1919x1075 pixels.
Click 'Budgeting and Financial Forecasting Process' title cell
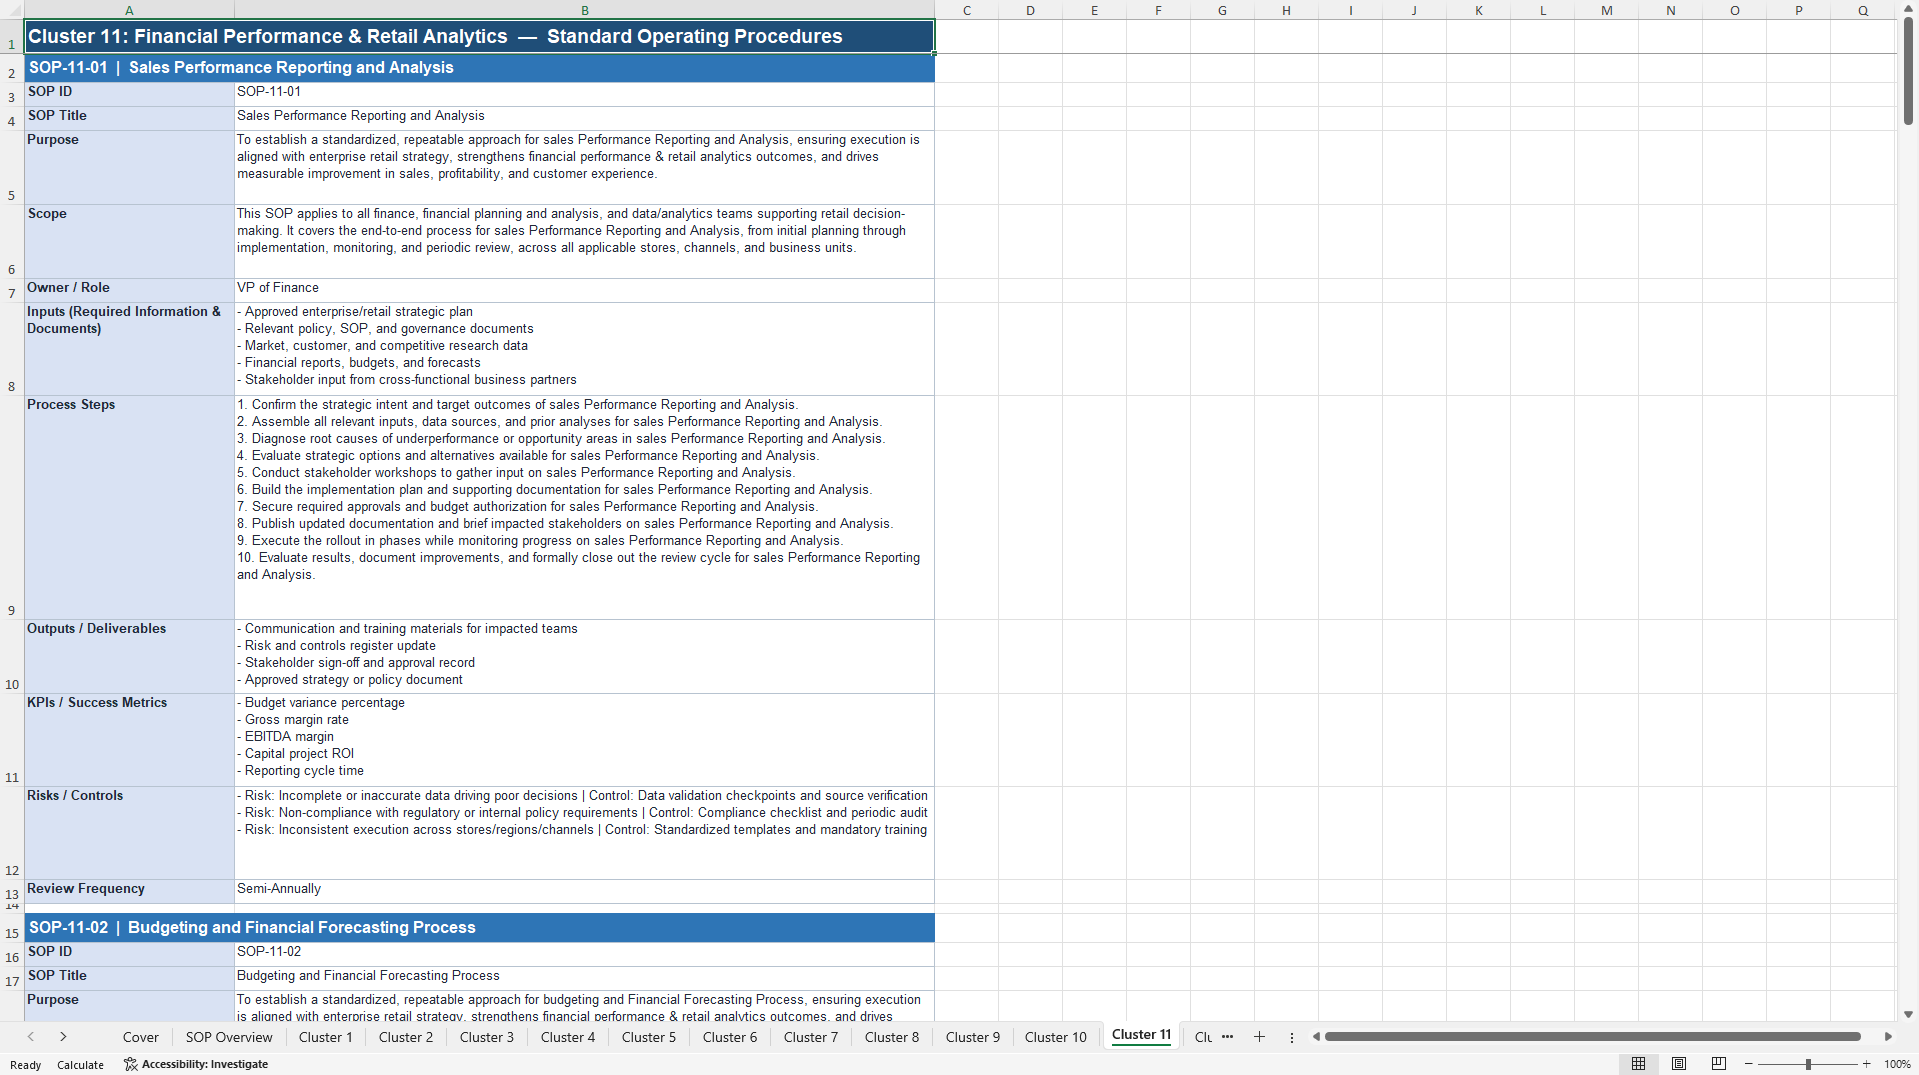(x=584, y=978)
